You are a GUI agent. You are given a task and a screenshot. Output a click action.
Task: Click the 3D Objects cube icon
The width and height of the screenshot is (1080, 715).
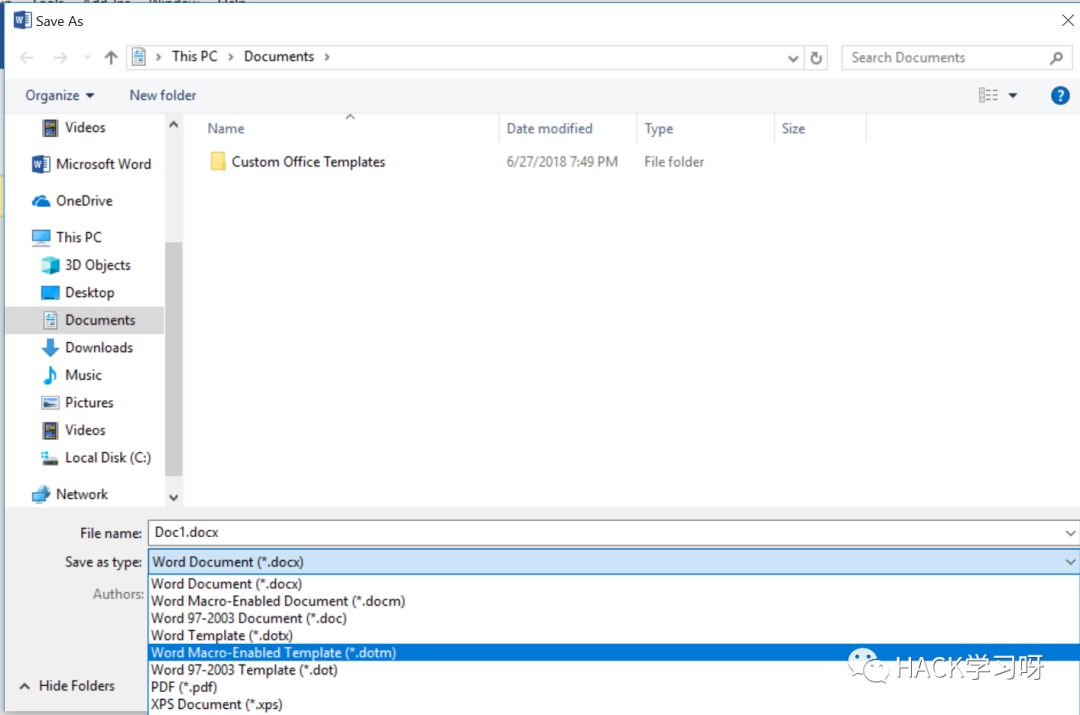coord(50,265)
